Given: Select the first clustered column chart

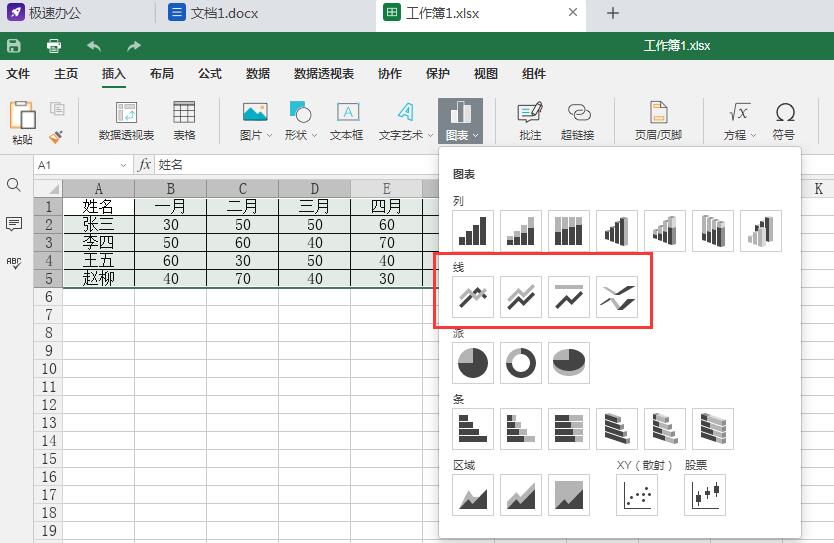Looking at the screenshot, I should point(473,230).
